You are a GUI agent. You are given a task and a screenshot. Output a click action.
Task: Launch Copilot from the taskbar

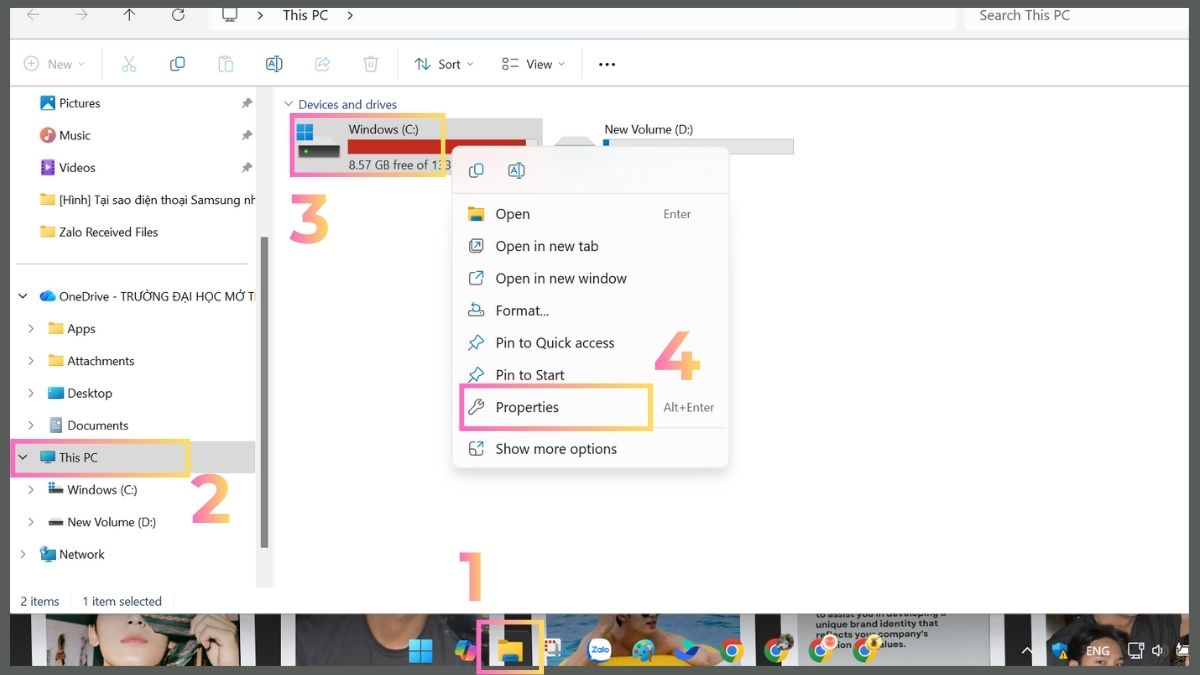pos(465,650)
